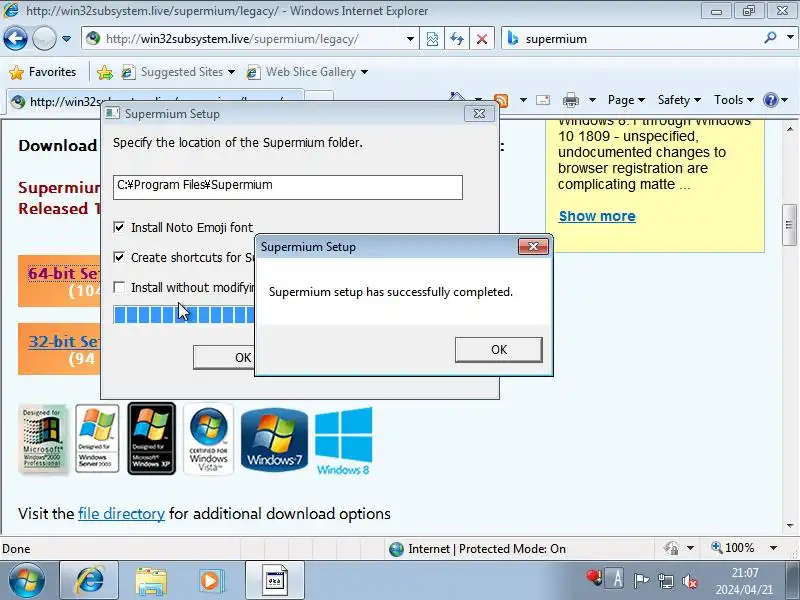Screen dimensions: 800x600
Task: Open the Feeds dropdown arrow
Action: click(x=523, y=100)
